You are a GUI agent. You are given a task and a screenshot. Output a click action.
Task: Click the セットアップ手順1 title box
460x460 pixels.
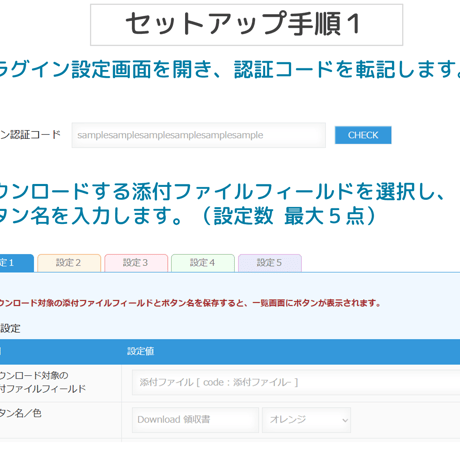coord(246,25)
